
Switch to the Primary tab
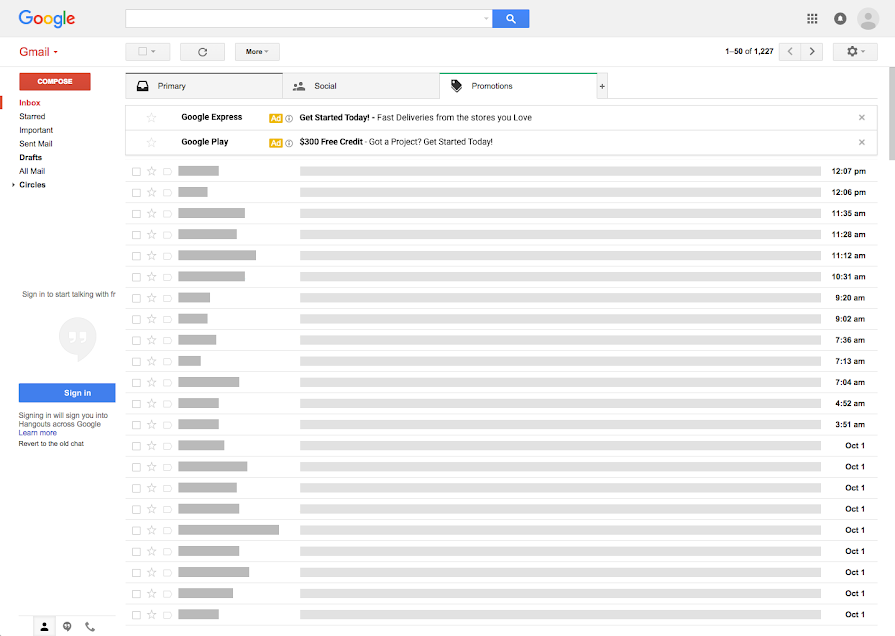point(175,86)
